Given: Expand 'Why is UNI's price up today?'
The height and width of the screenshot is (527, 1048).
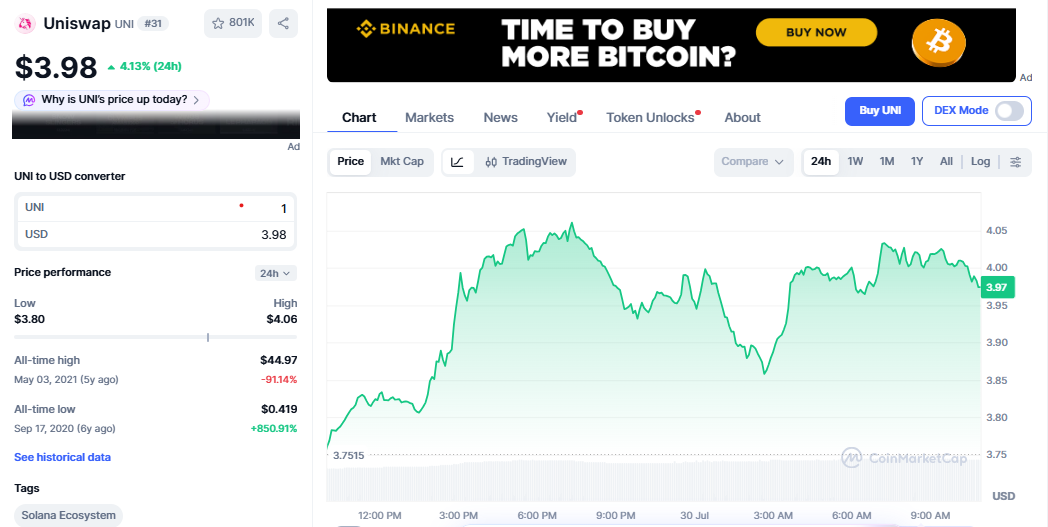Looking at the screenshot, I should coord(112,100).
